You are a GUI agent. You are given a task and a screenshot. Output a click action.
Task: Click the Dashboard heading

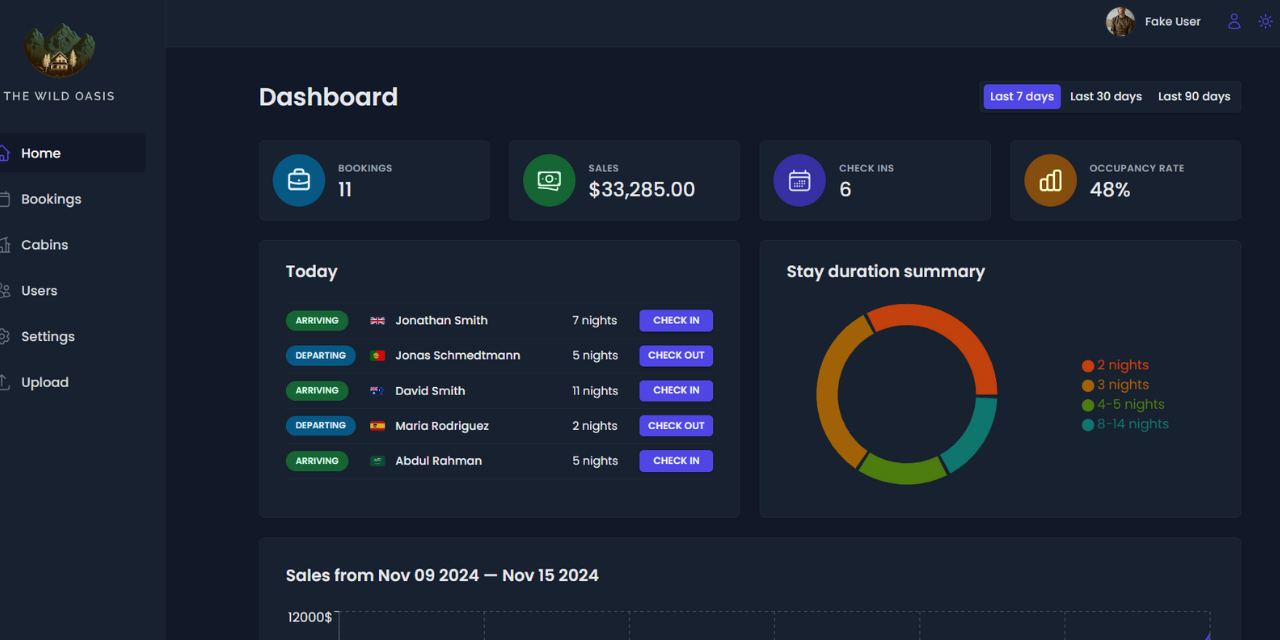pos(328,97)
